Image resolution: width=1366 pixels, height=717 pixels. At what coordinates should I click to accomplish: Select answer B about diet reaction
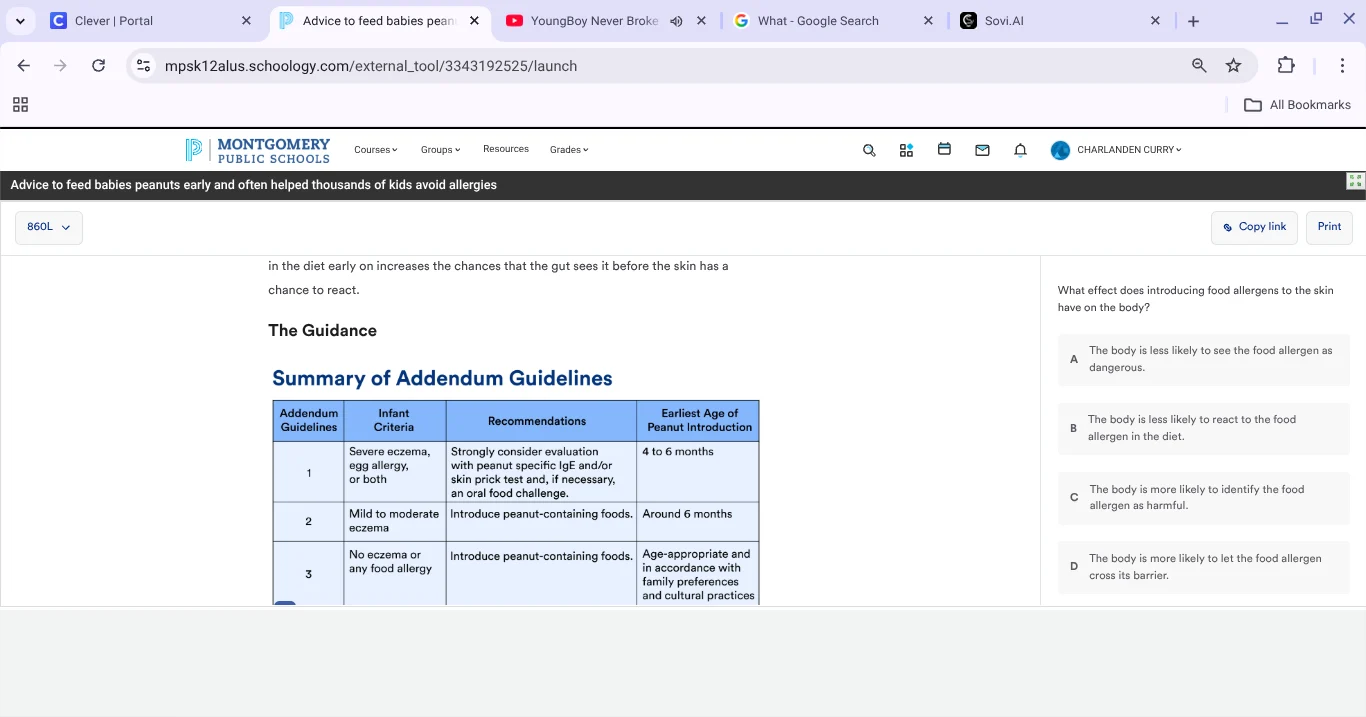point(1203,428)
